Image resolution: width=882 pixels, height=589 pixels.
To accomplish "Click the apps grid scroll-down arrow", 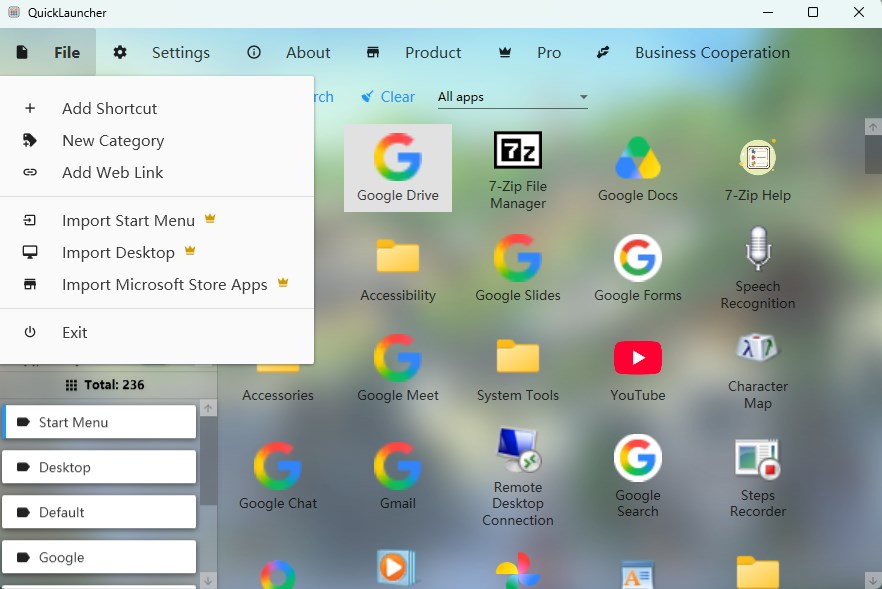I will pyautogui.click(x=872, y=580).
